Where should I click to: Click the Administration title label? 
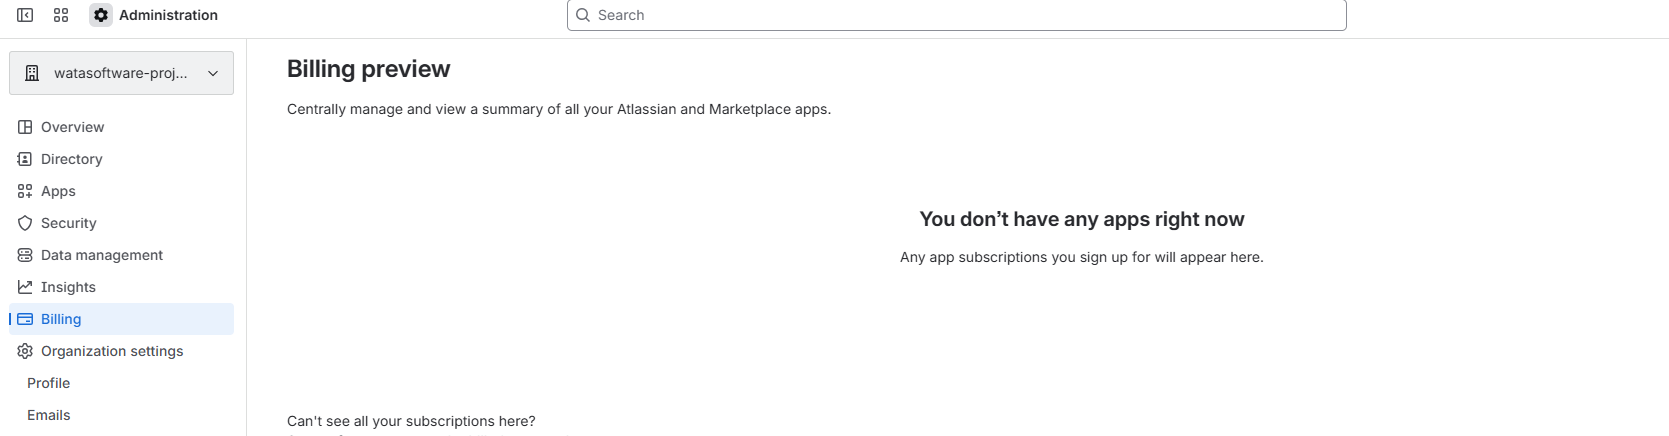click(x=168, y=15)
